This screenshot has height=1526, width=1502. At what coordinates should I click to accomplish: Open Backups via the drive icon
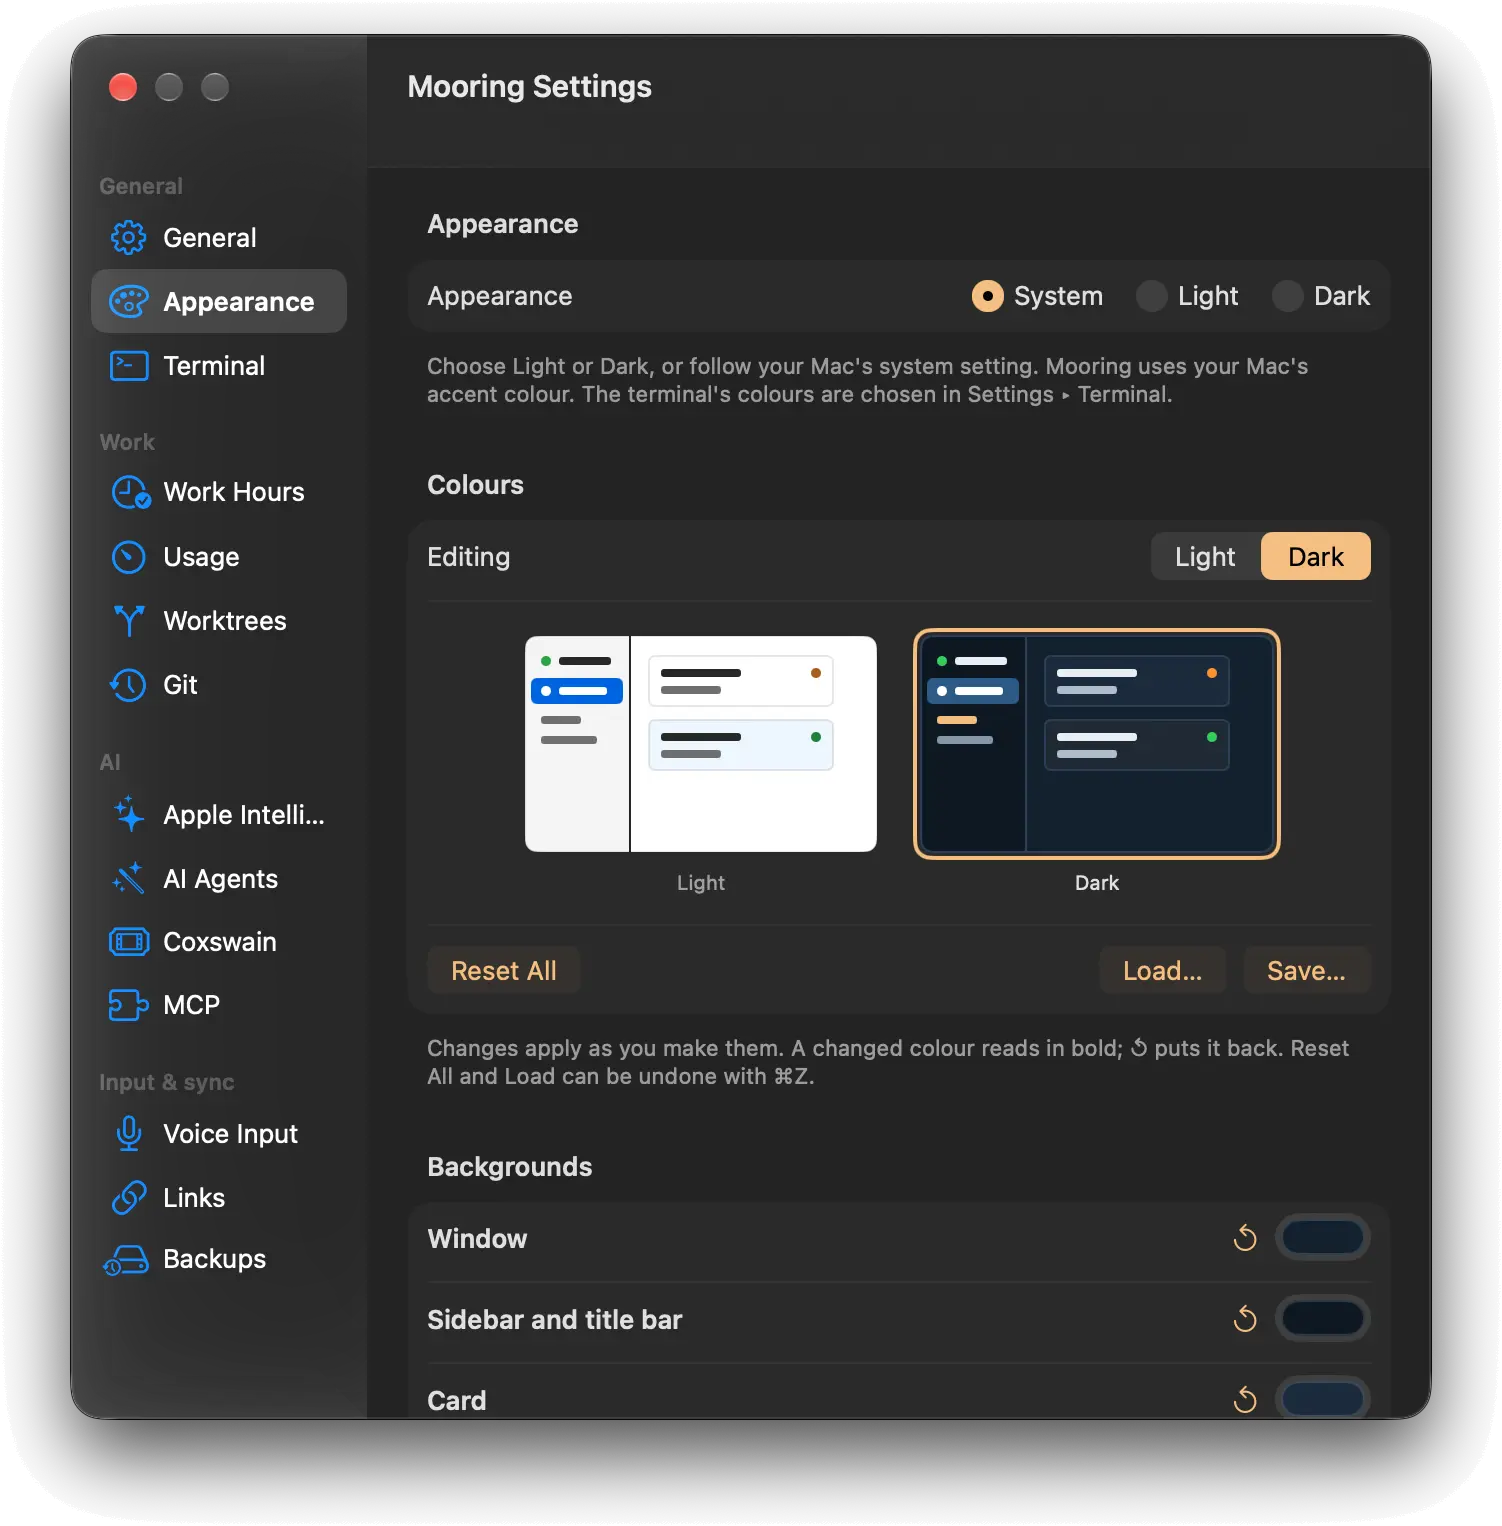point(126,1260)
